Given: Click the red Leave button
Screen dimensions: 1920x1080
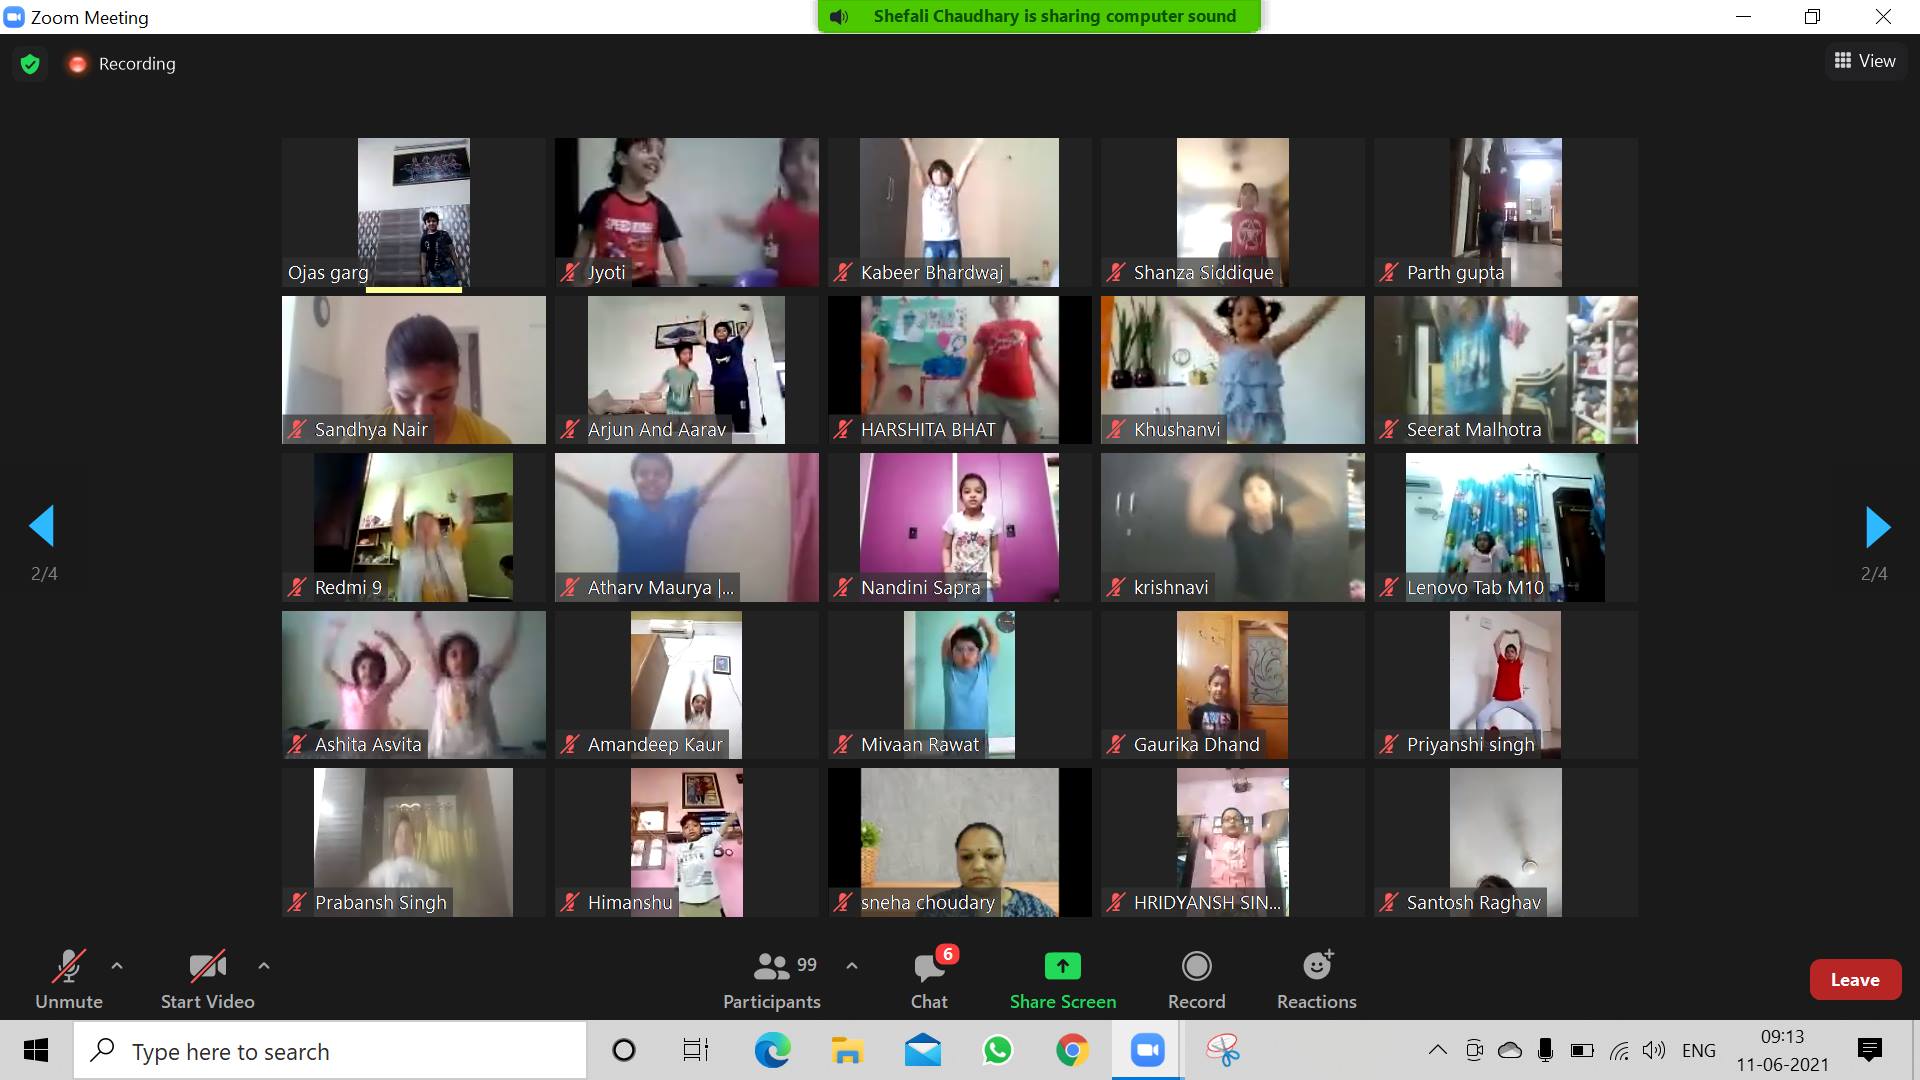Looking at the screenshot, I should pyautogui.click(x=1855, y=980).
